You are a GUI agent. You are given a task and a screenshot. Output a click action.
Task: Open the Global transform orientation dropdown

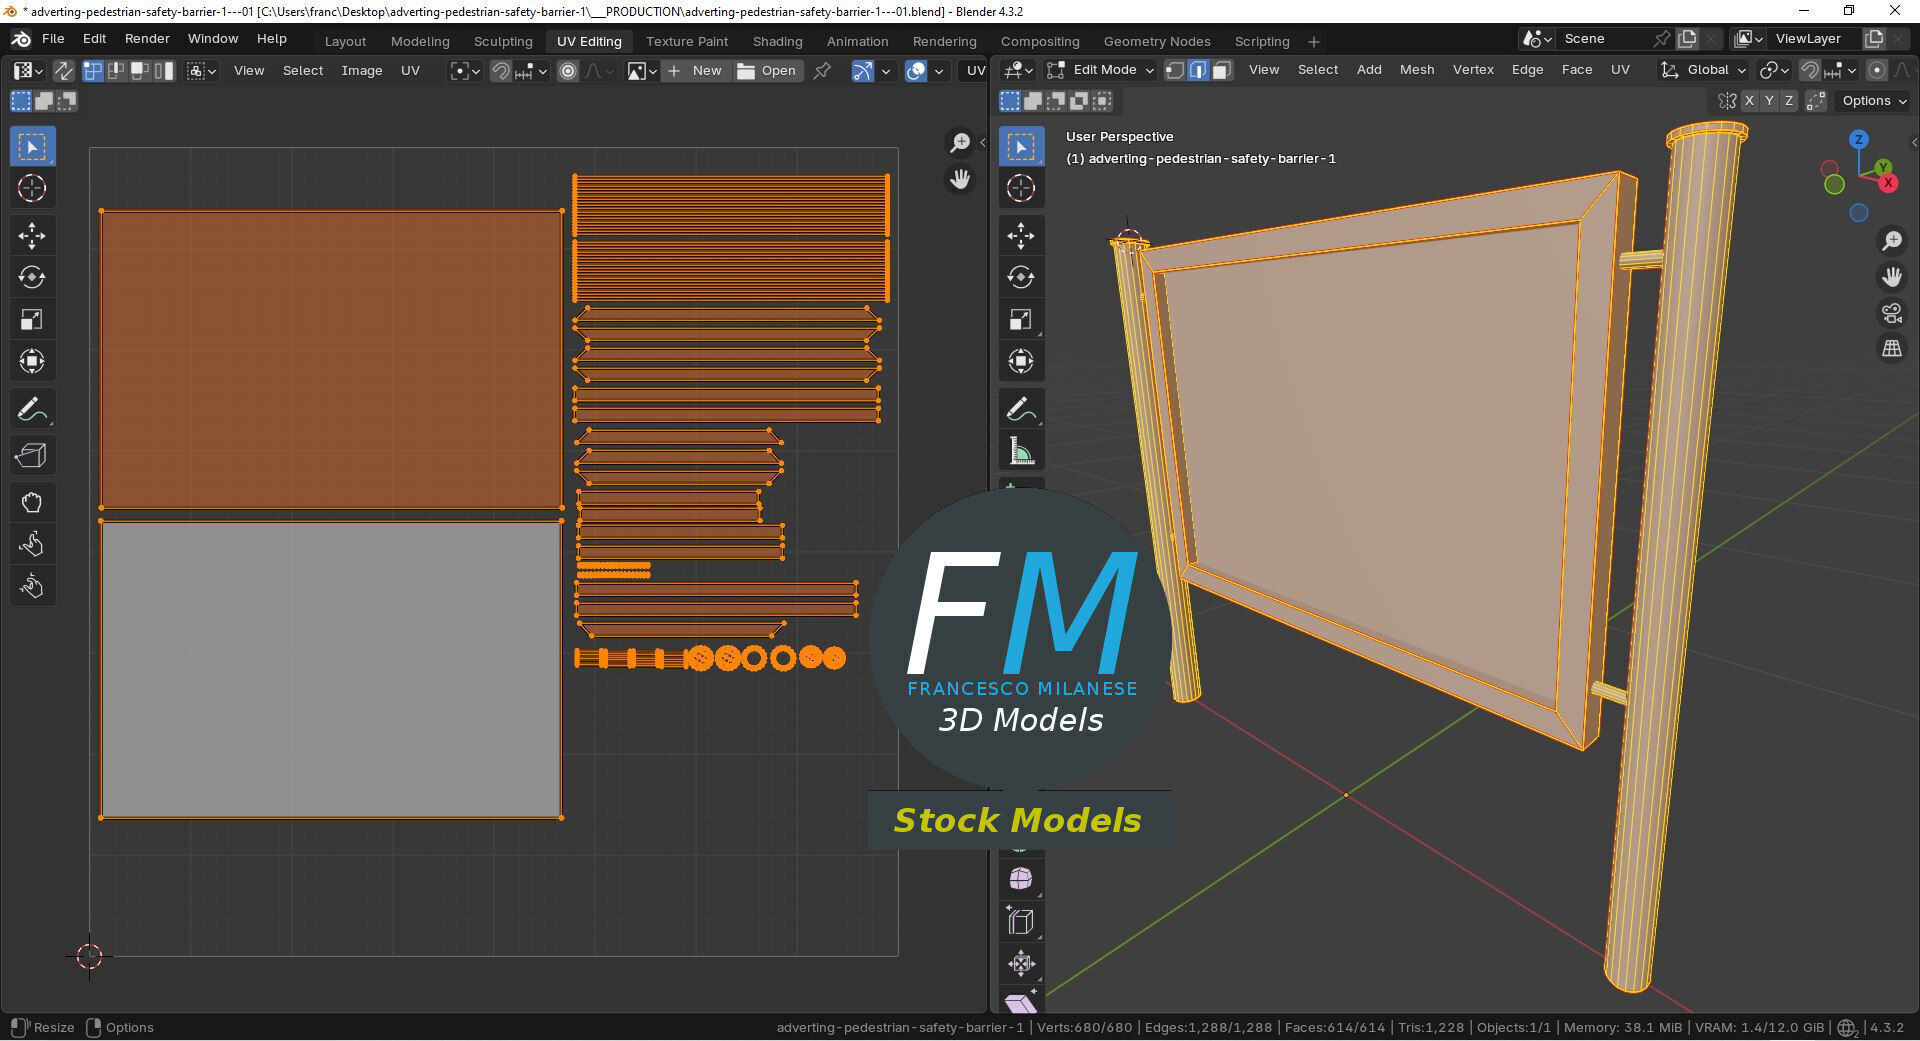tap(1703, 70)
